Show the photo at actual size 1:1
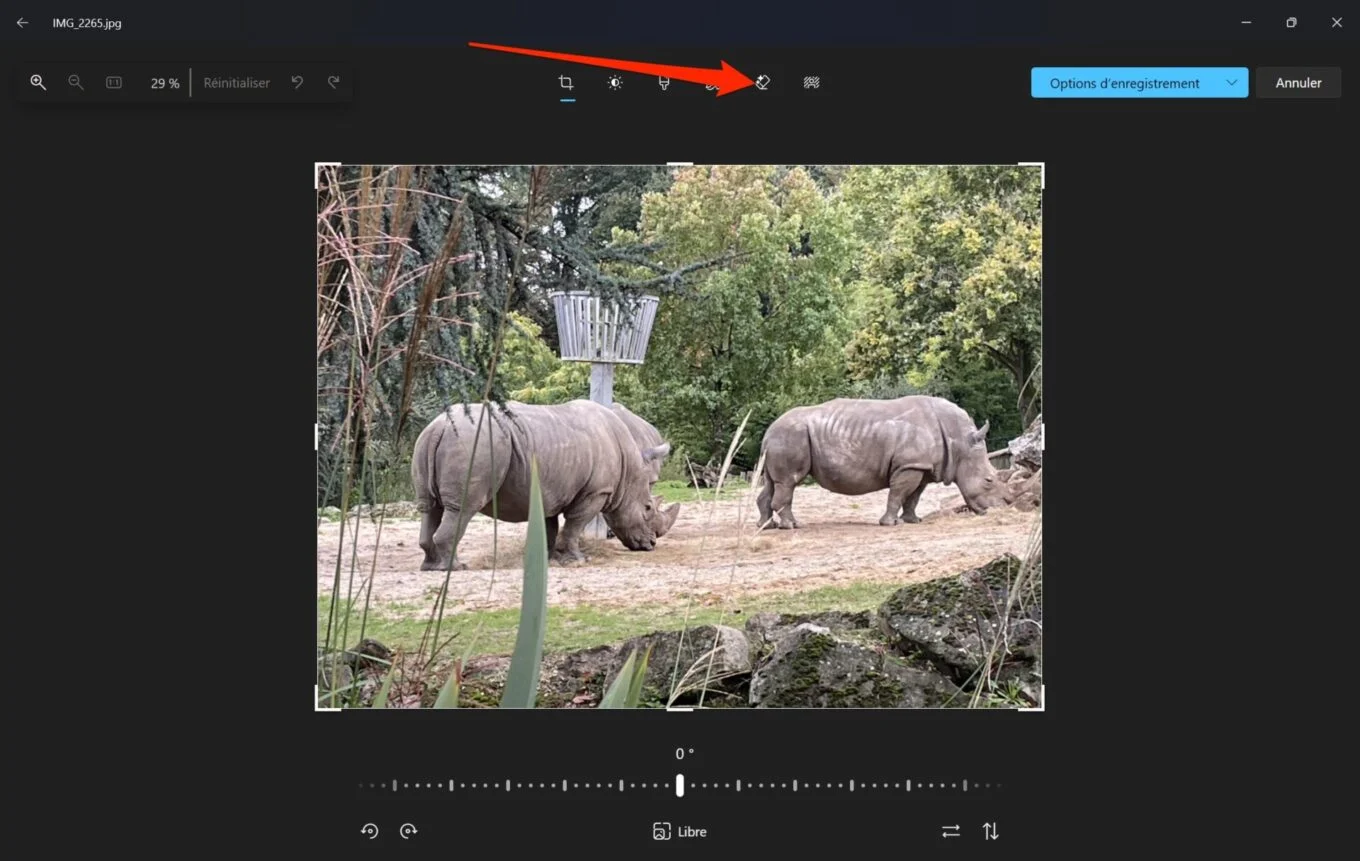This screenshot has width=1360, height=861. pyautogui.click(x=114, y=83)
